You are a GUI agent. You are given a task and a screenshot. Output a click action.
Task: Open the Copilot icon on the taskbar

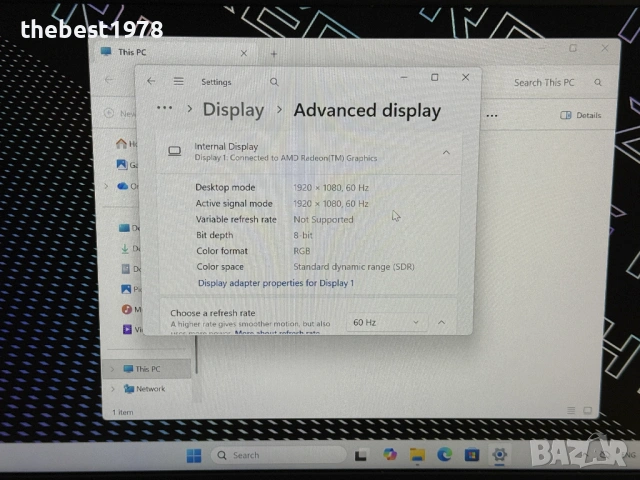click(x=390, y=455)
